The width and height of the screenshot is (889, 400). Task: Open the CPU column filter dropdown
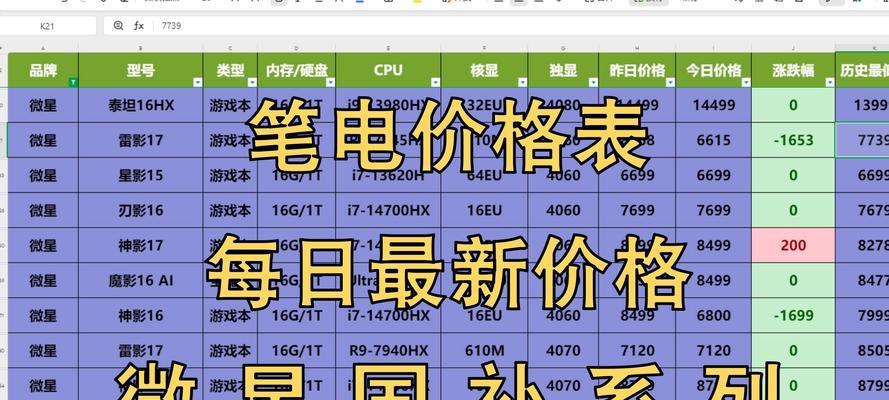[435, 83]
